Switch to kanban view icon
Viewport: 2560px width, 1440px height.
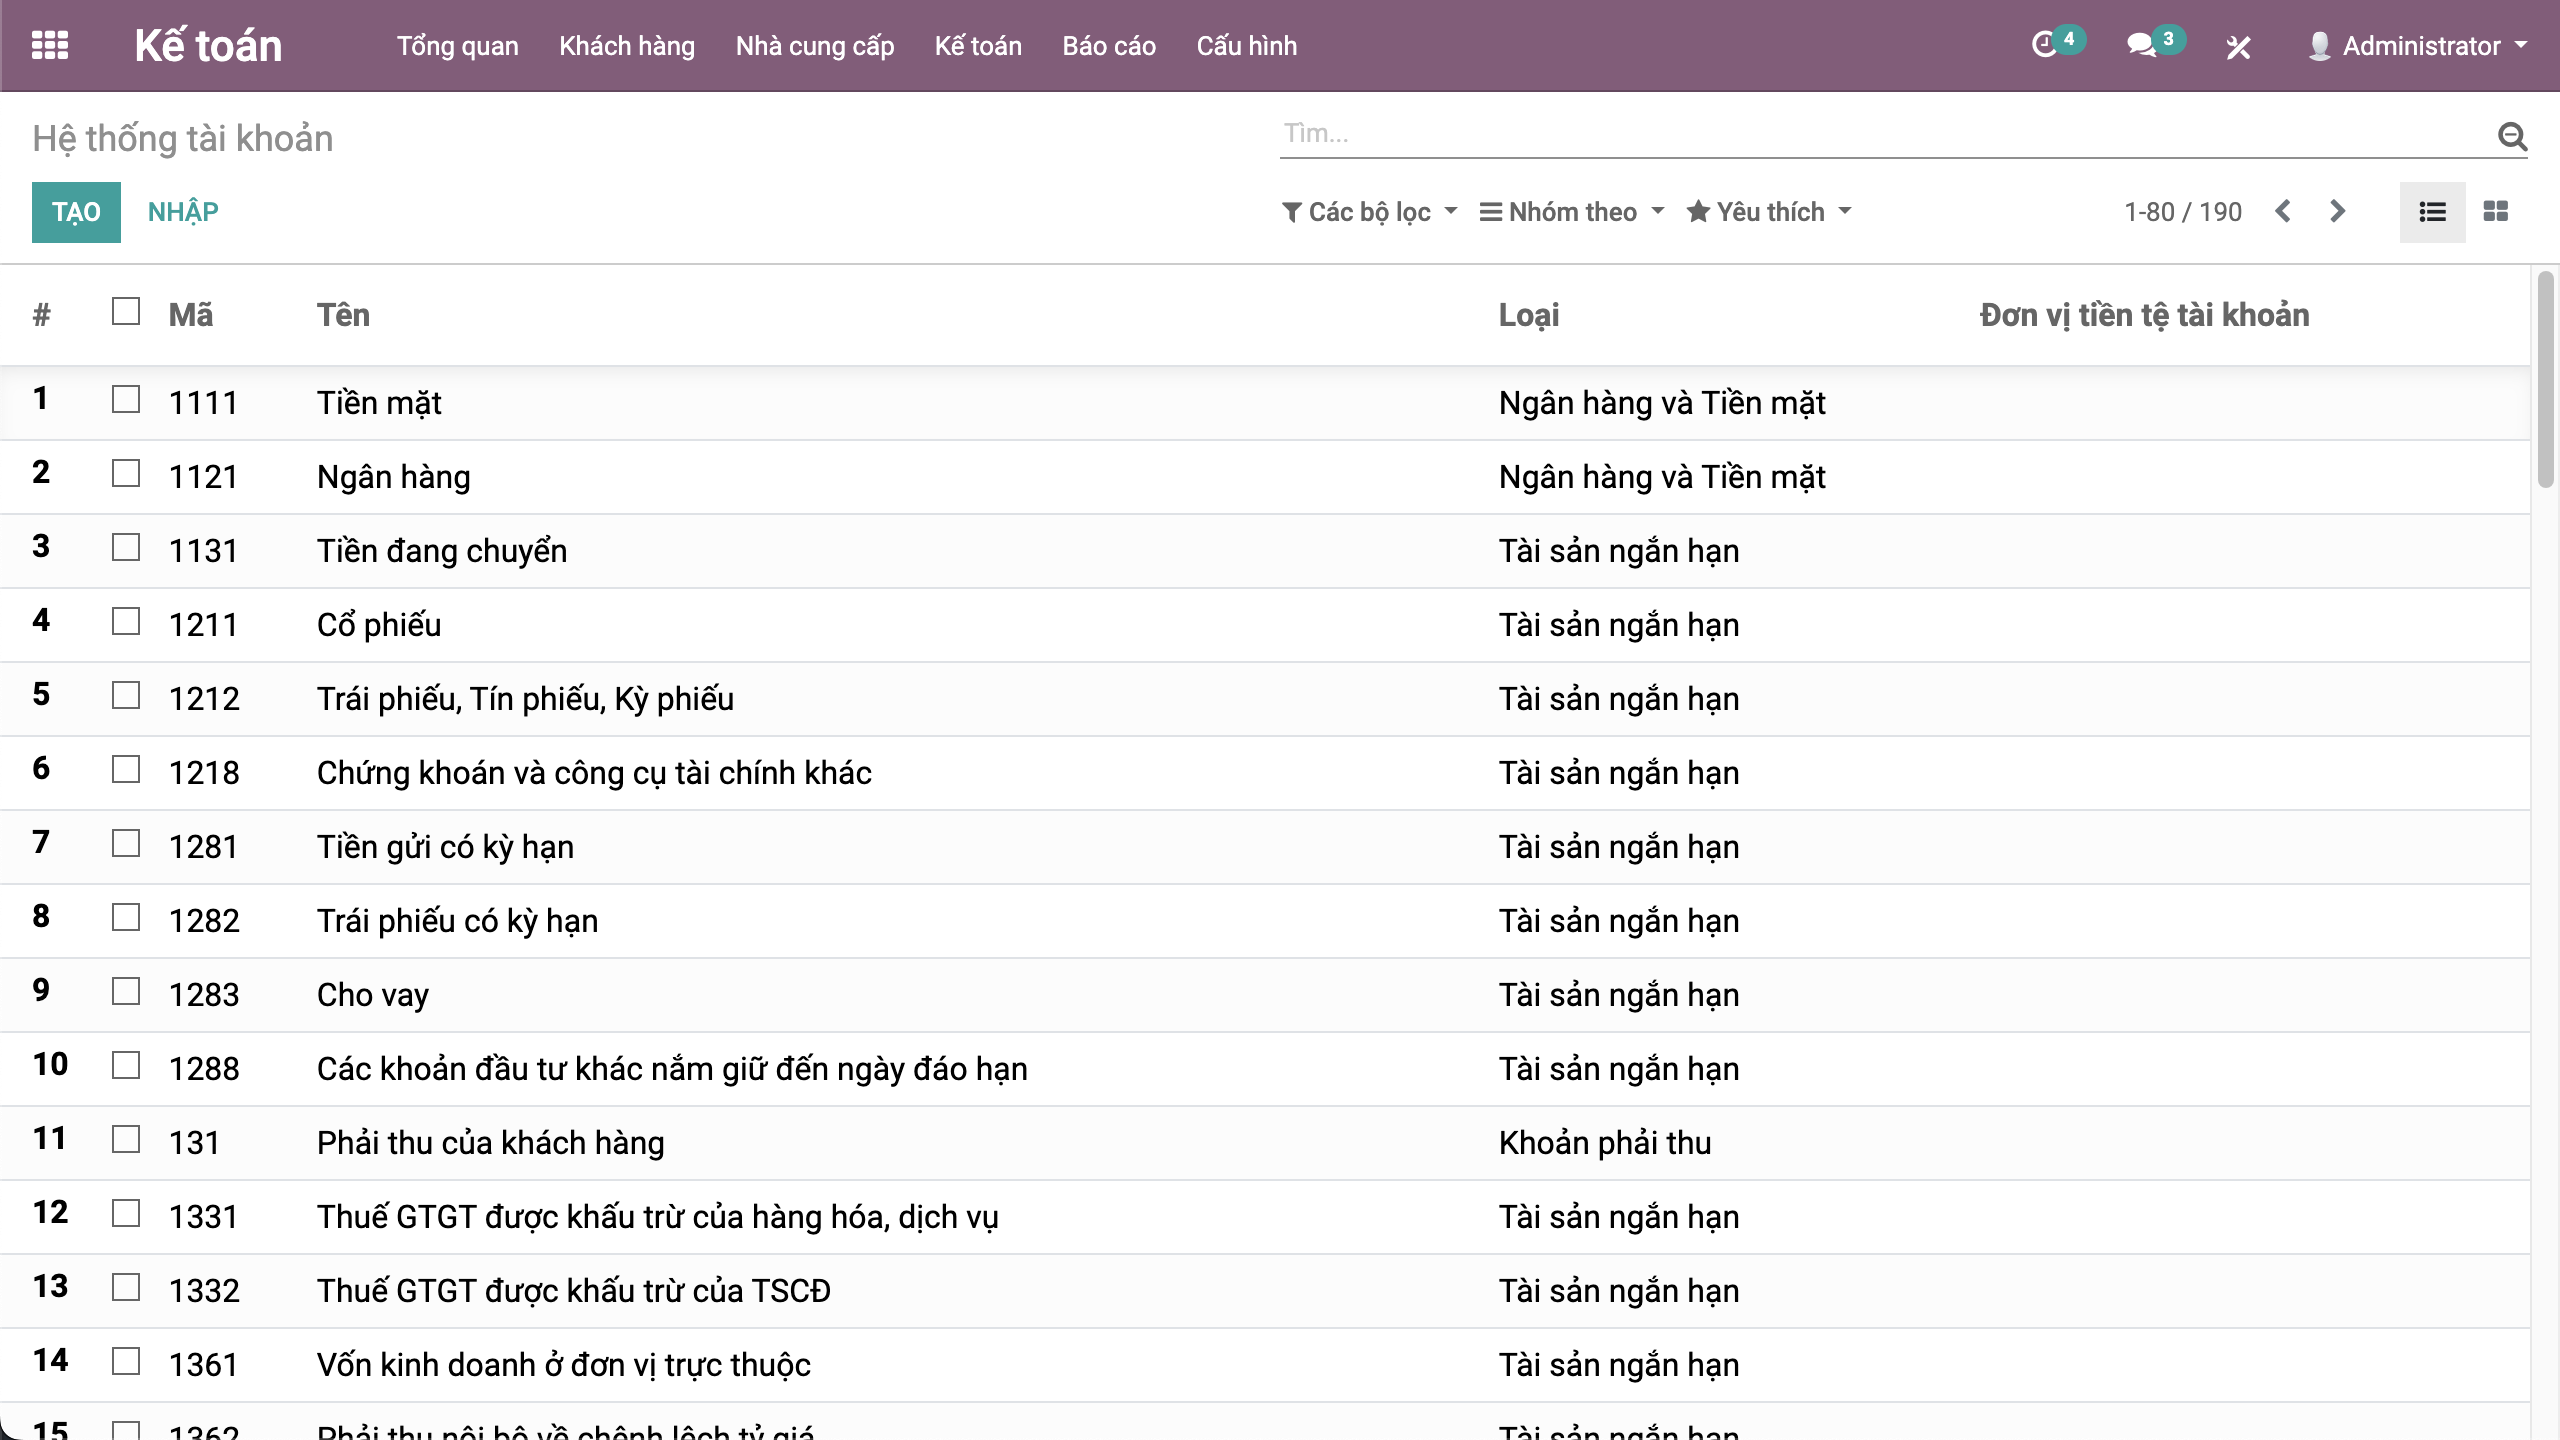[x=2496, y=211]
